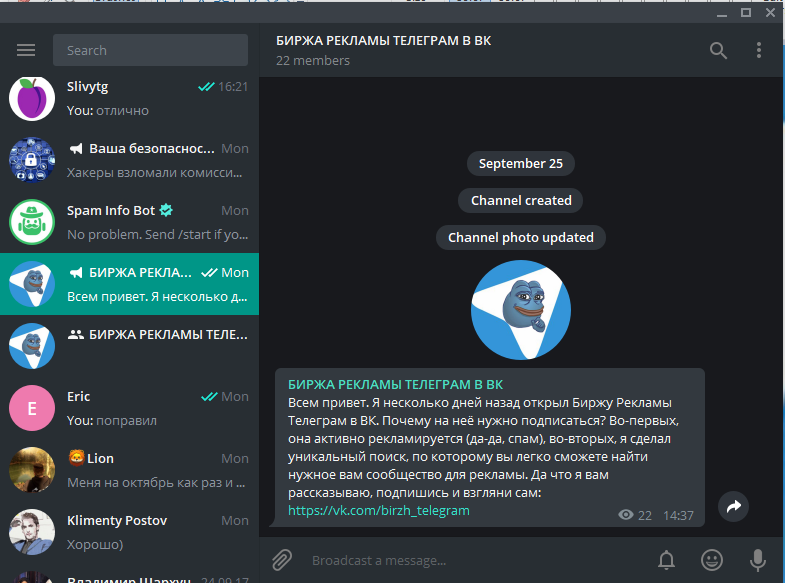Open the hamburger main menu
The image size is (785, 583).
coord(26,50)
